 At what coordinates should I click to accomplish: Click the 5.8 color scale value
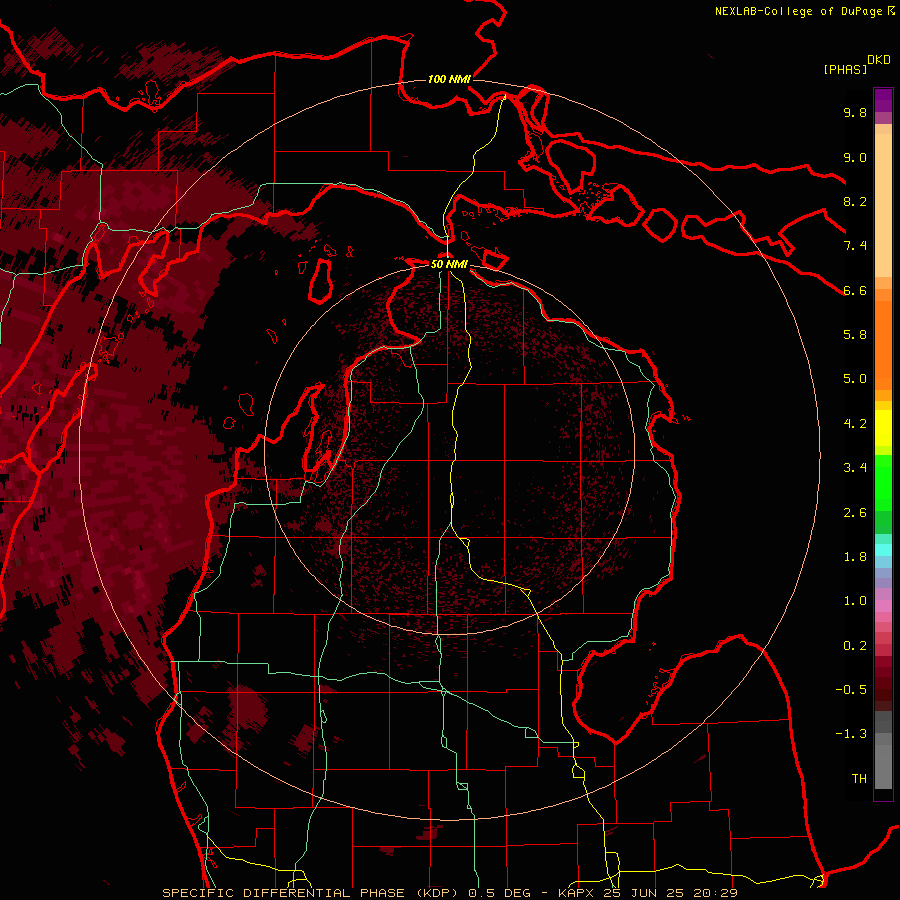pos(855,335)
